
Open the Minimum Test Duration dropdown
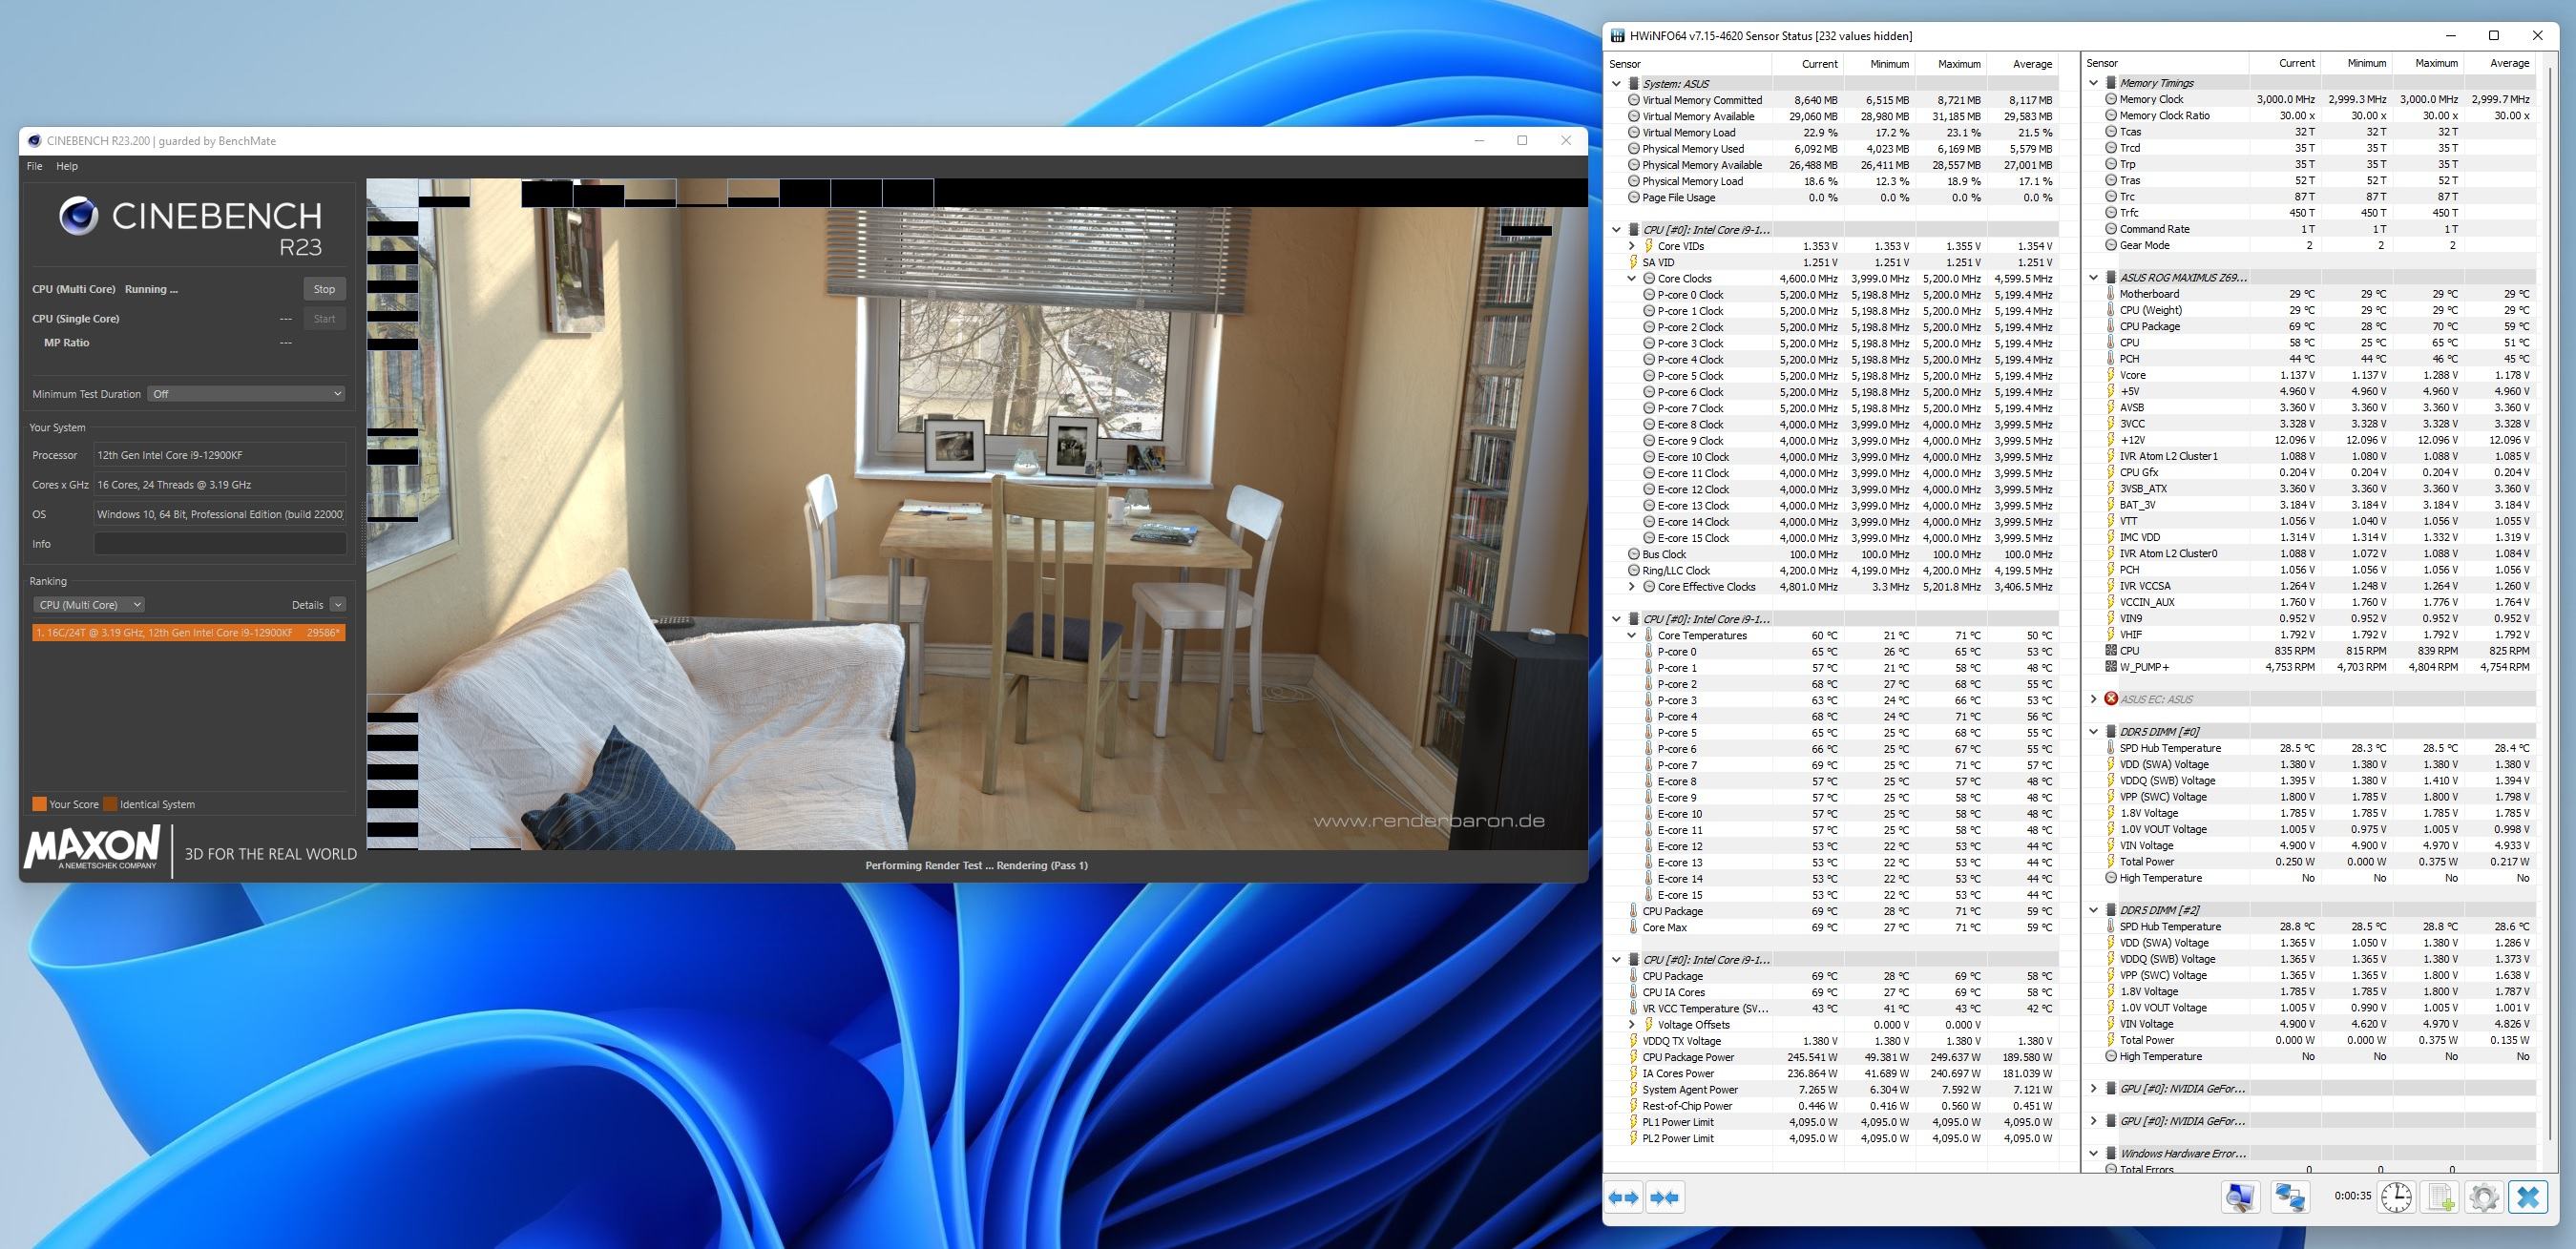(x=246, y=394)
